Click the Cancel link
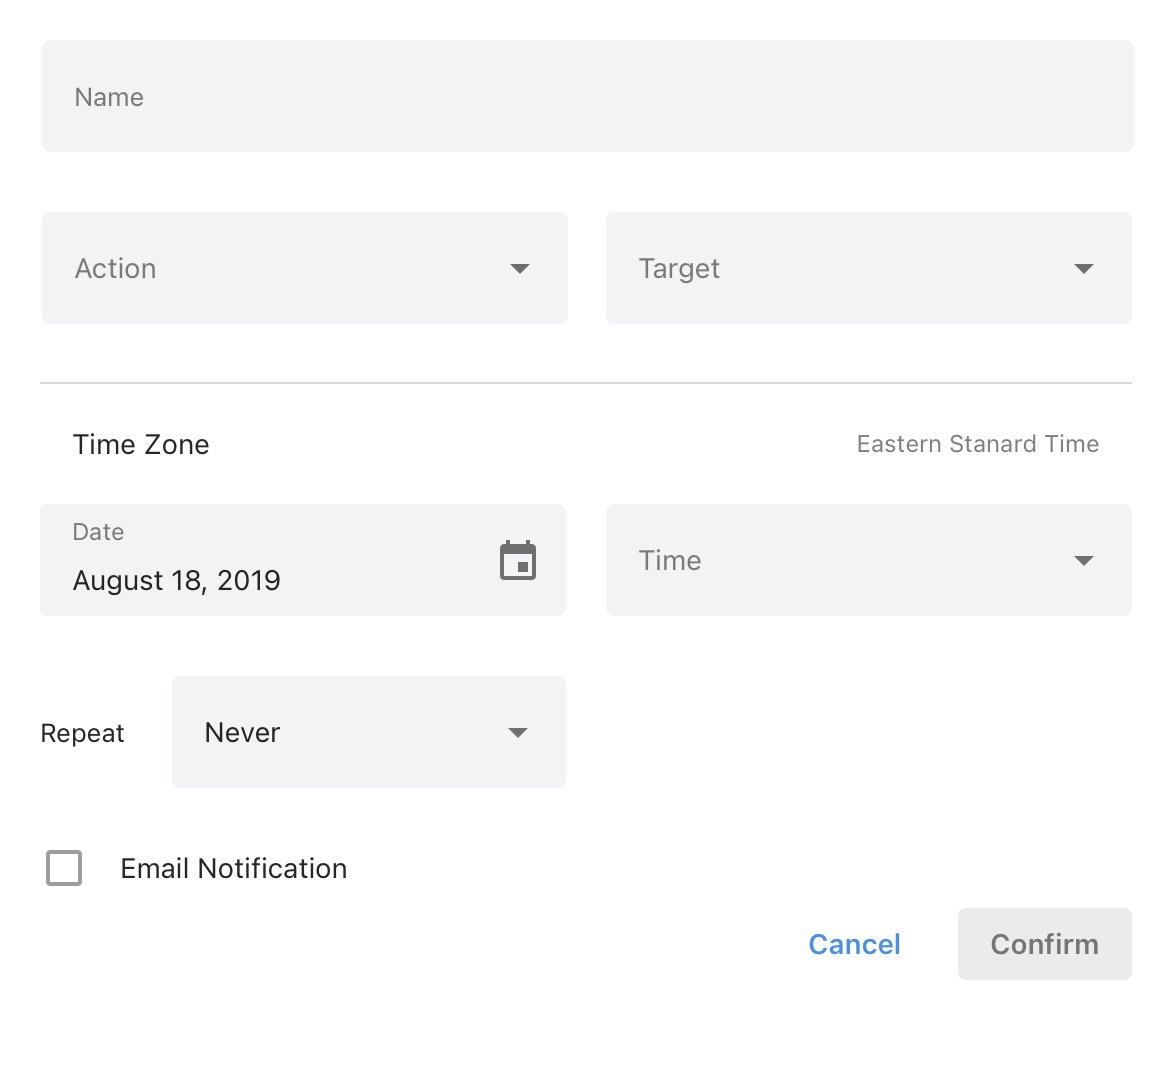 854,944
